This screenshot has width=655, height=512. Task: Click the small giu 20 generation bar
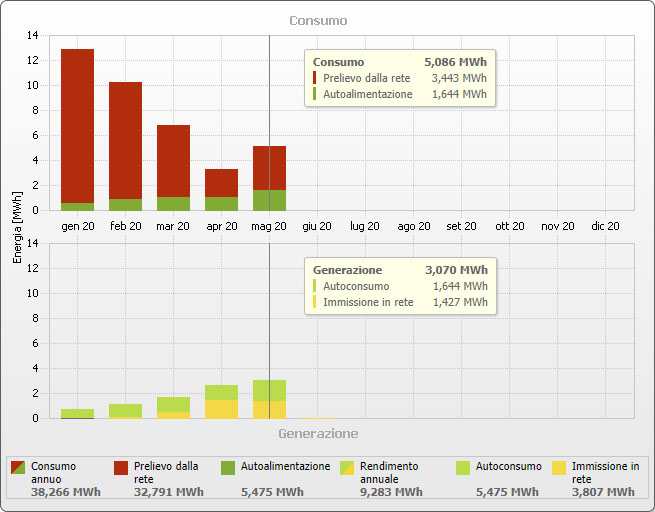(x=317, y=418)
